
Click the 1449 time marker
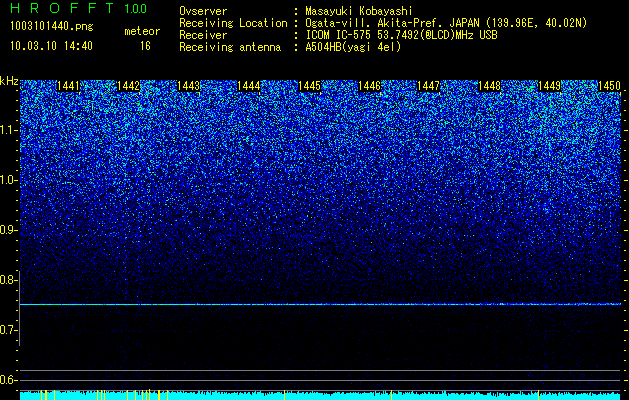point(549,86)
